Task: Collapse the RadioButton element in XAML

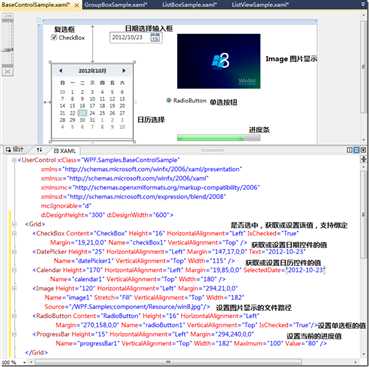Action: click(14, 316)
